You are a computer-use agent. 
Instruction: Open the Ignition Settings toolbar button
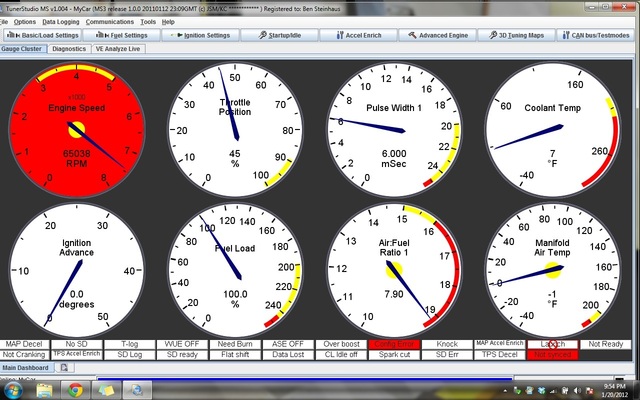(x=200, y=36)
